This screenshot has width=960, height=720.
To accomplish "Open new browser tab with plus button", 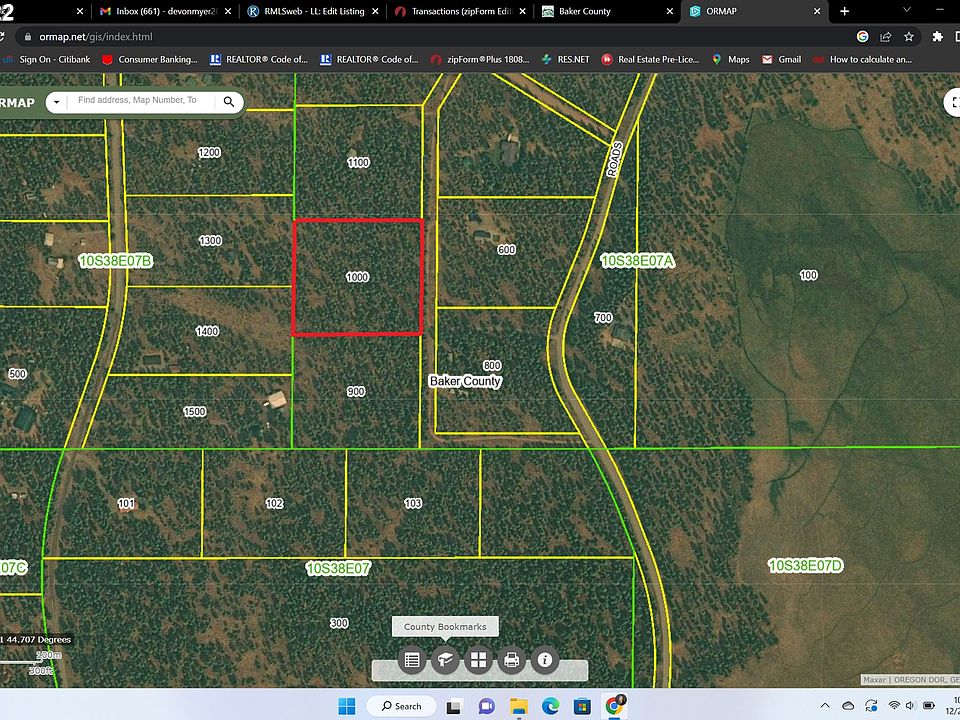I will [845, 11].
